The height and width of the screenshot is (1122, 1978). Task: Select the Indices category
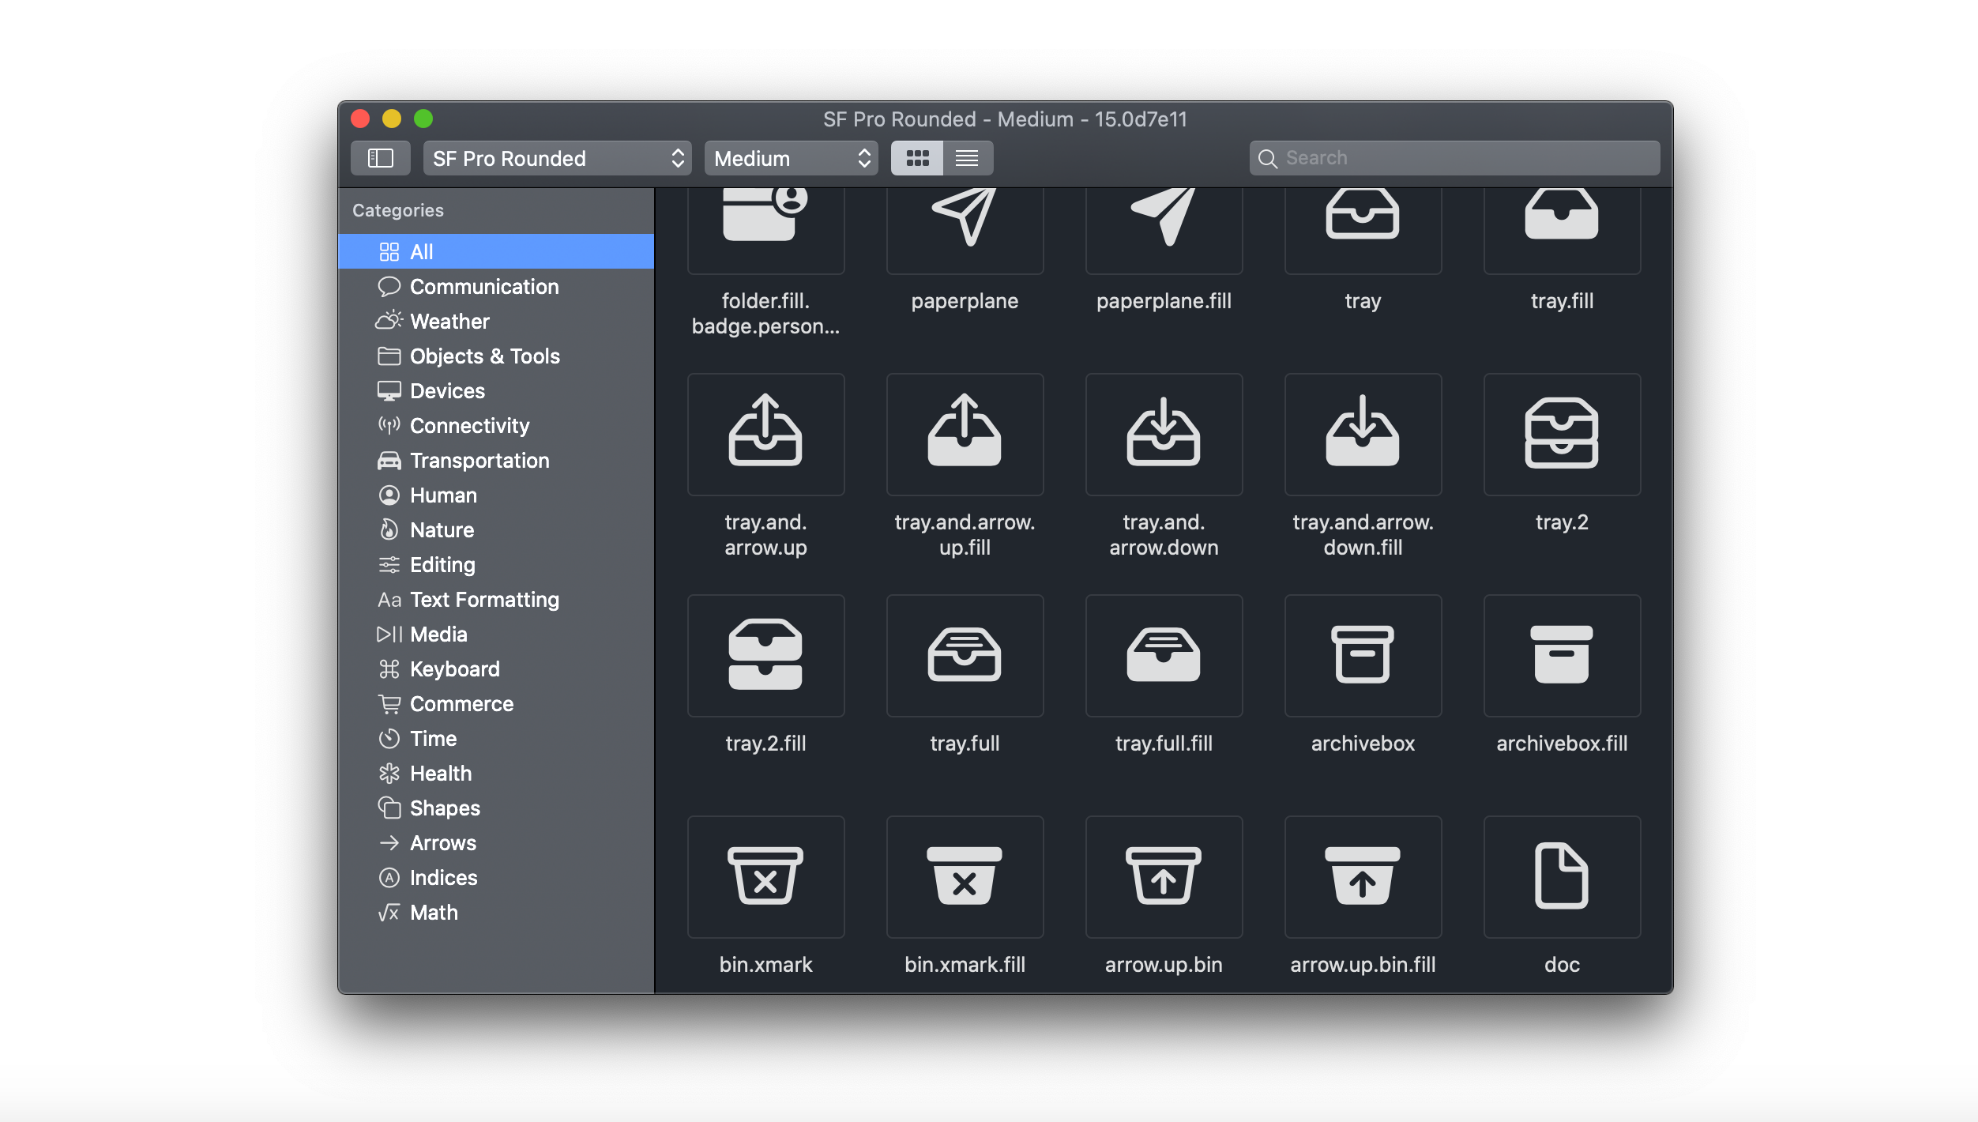coord(496,878)
